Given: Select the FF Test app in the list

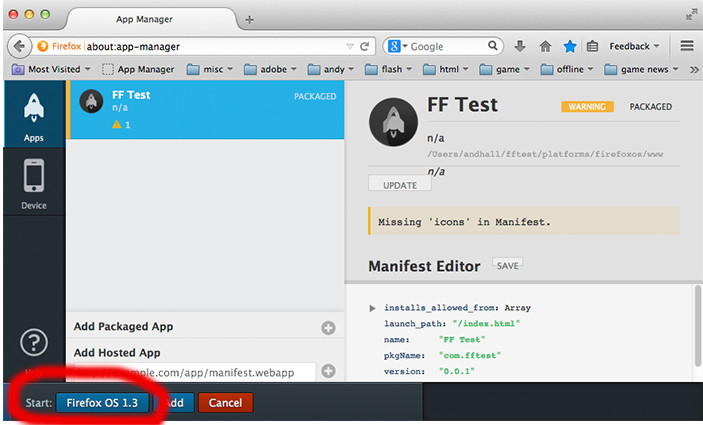Looking at the screenshot, I should (205, 110).
